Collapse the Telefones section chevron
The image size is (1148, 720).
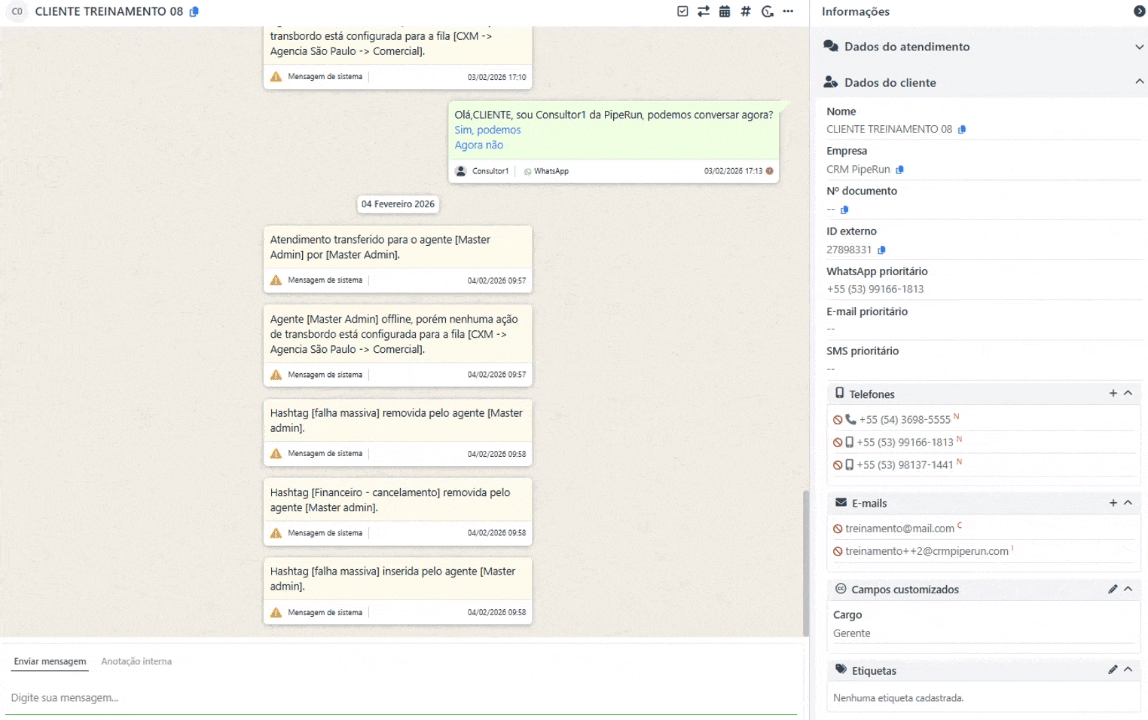click(x=1128, y=394)
